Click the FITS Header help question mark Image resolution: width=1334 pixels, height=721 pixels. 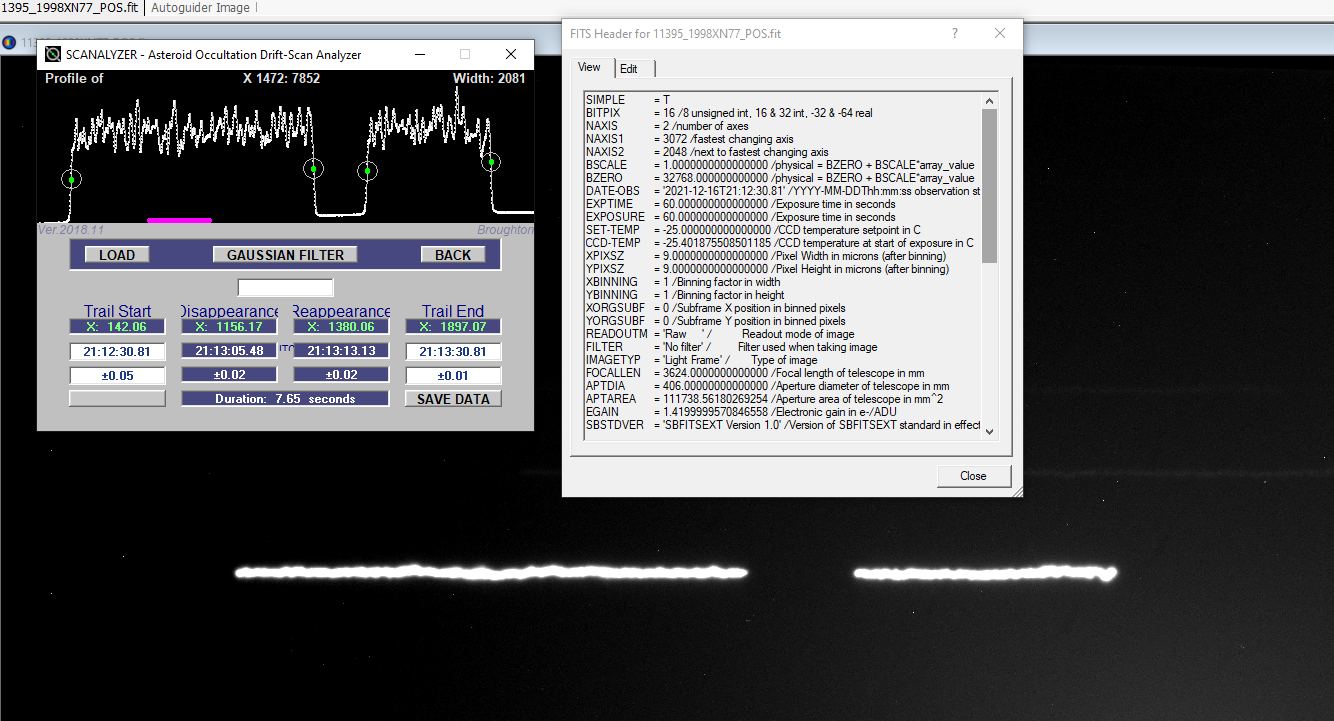coord(955,33)
